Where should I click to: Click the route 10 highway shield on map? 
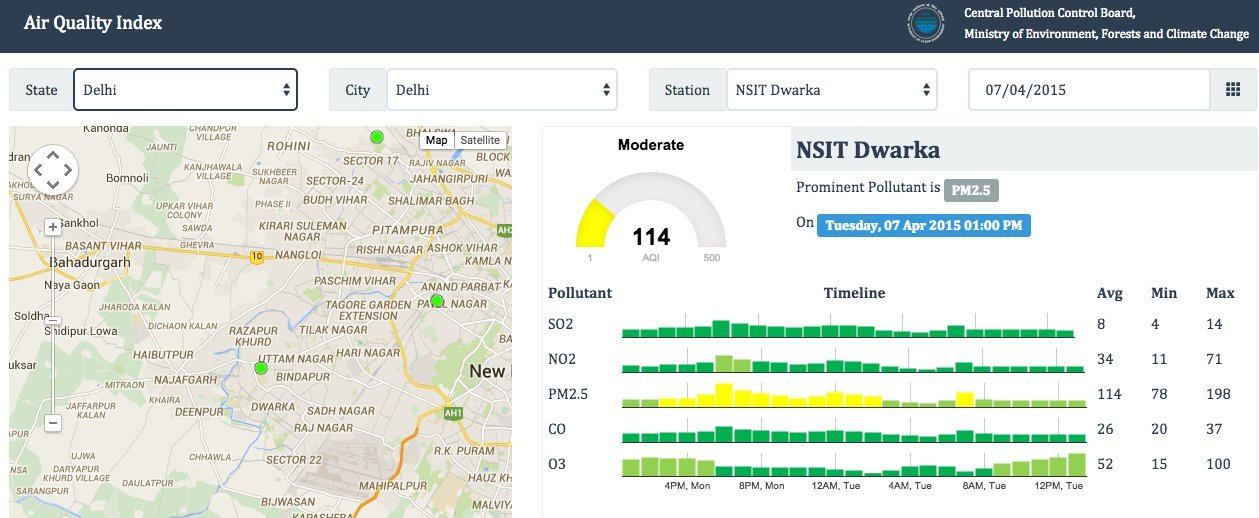pyautogui.click(x=257, y=257)
